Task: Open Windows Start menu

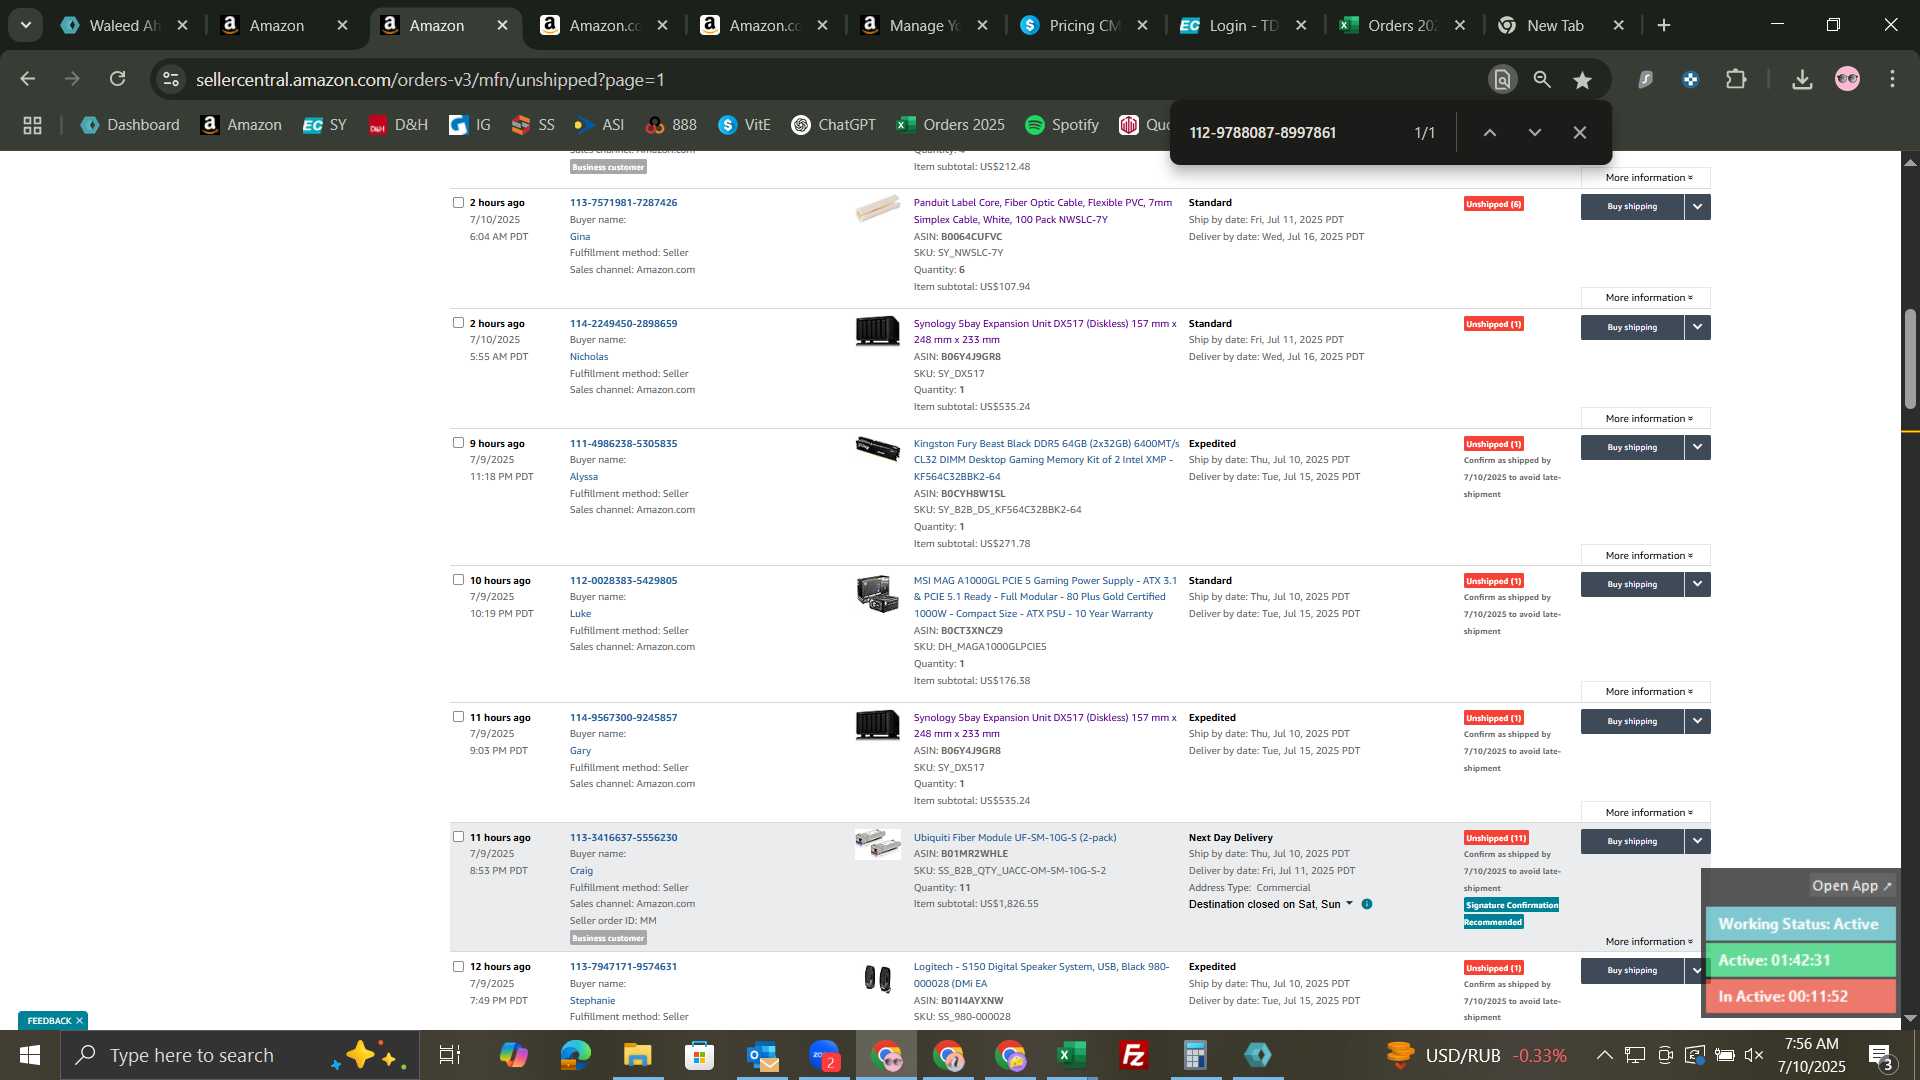Action: pyautogui.click(x=29, y=1055)
